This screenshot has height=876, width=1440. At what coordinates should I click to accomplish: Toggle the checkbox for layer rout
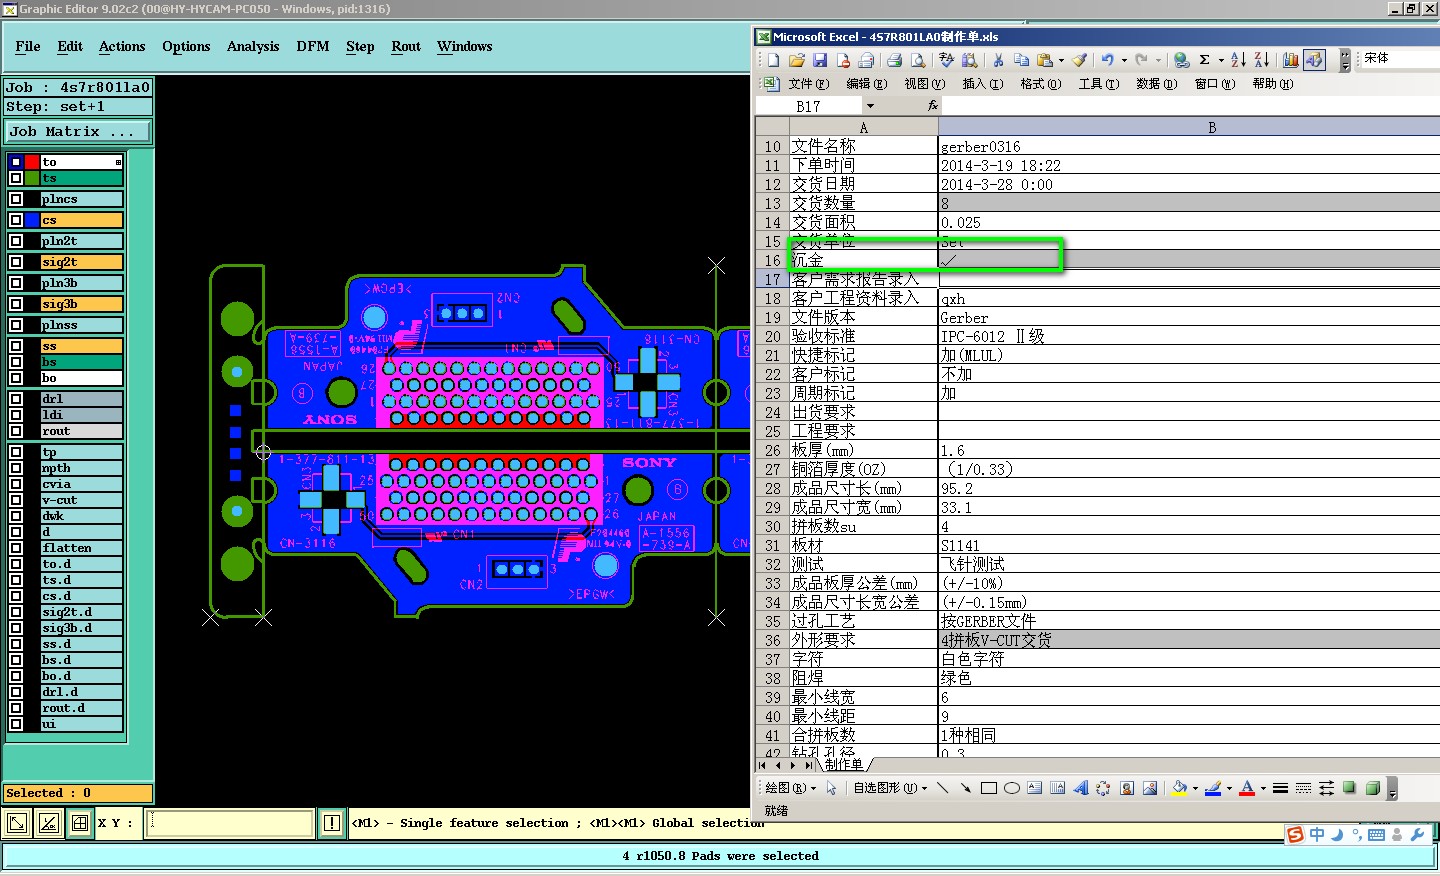tap(16, 431)
